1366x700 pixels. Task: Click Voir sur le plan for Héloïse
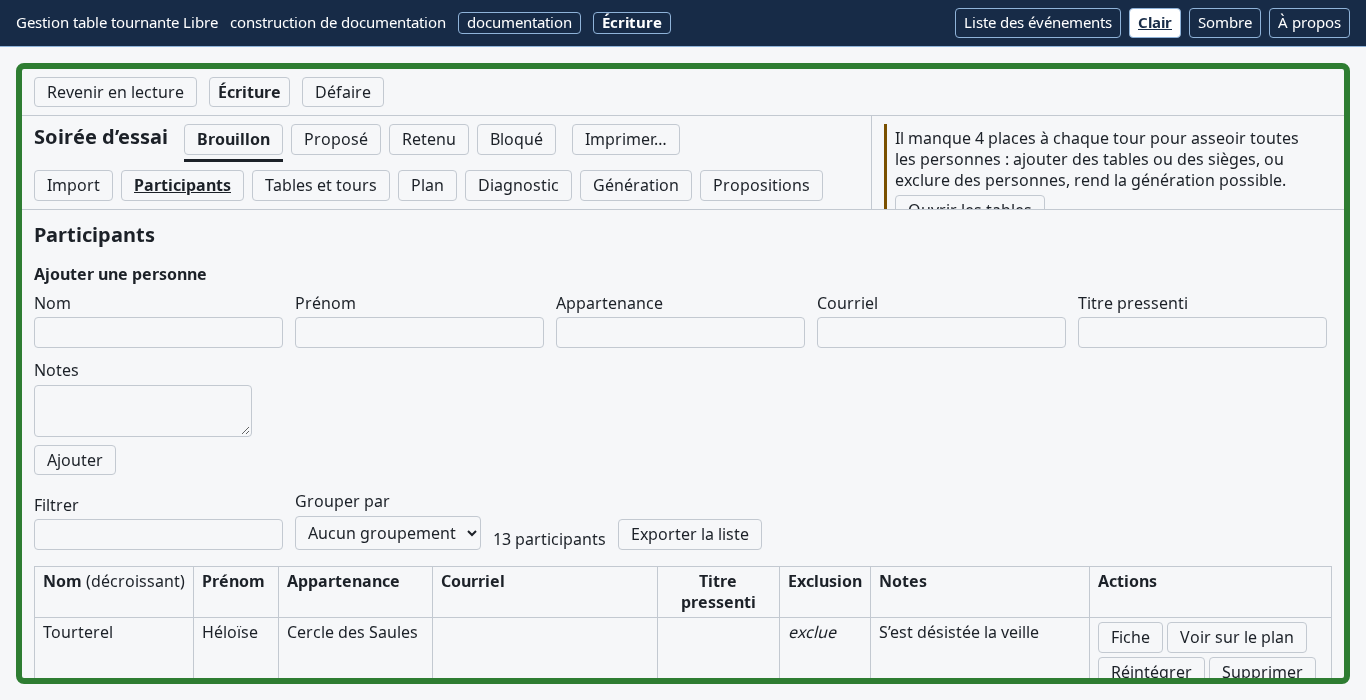1237,638
